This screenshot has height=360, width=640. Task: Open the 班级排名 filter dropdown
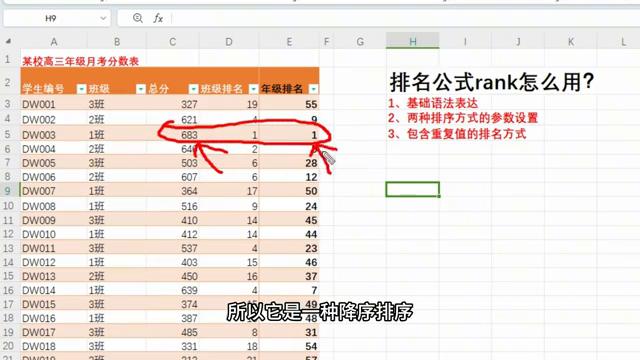253,89
